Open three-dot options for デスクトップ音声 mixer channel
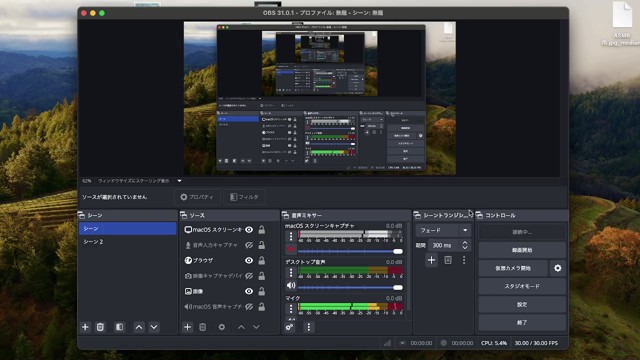Screen dimensions: 640x360 (291, 272)
